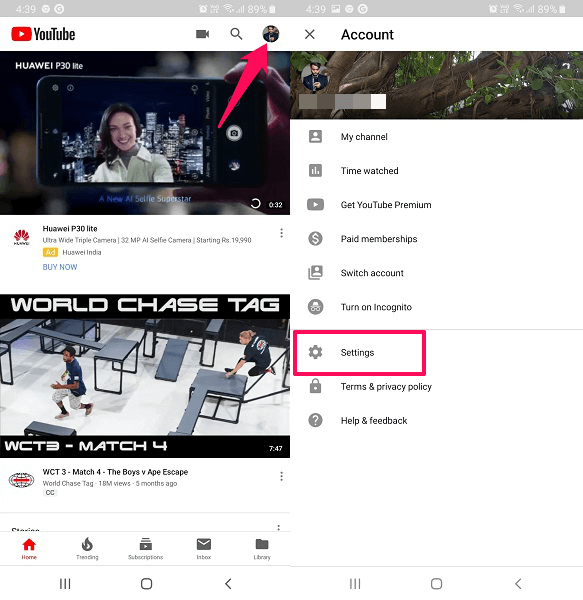Viewport: 583px width, 600px height.
Task: Tap the Paid memberships dollar icon
Action: (315, 239)
